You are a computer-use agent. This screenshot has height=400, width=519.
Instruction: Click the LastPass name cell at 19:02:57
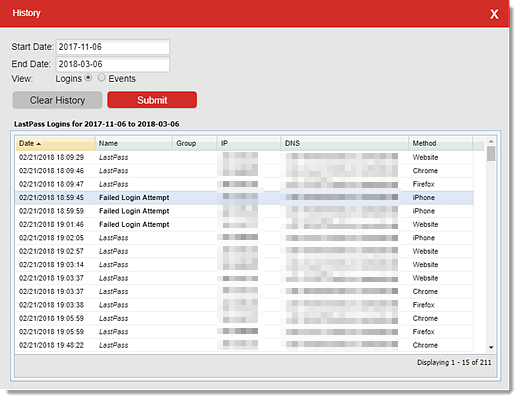click(x=113, y=251)
